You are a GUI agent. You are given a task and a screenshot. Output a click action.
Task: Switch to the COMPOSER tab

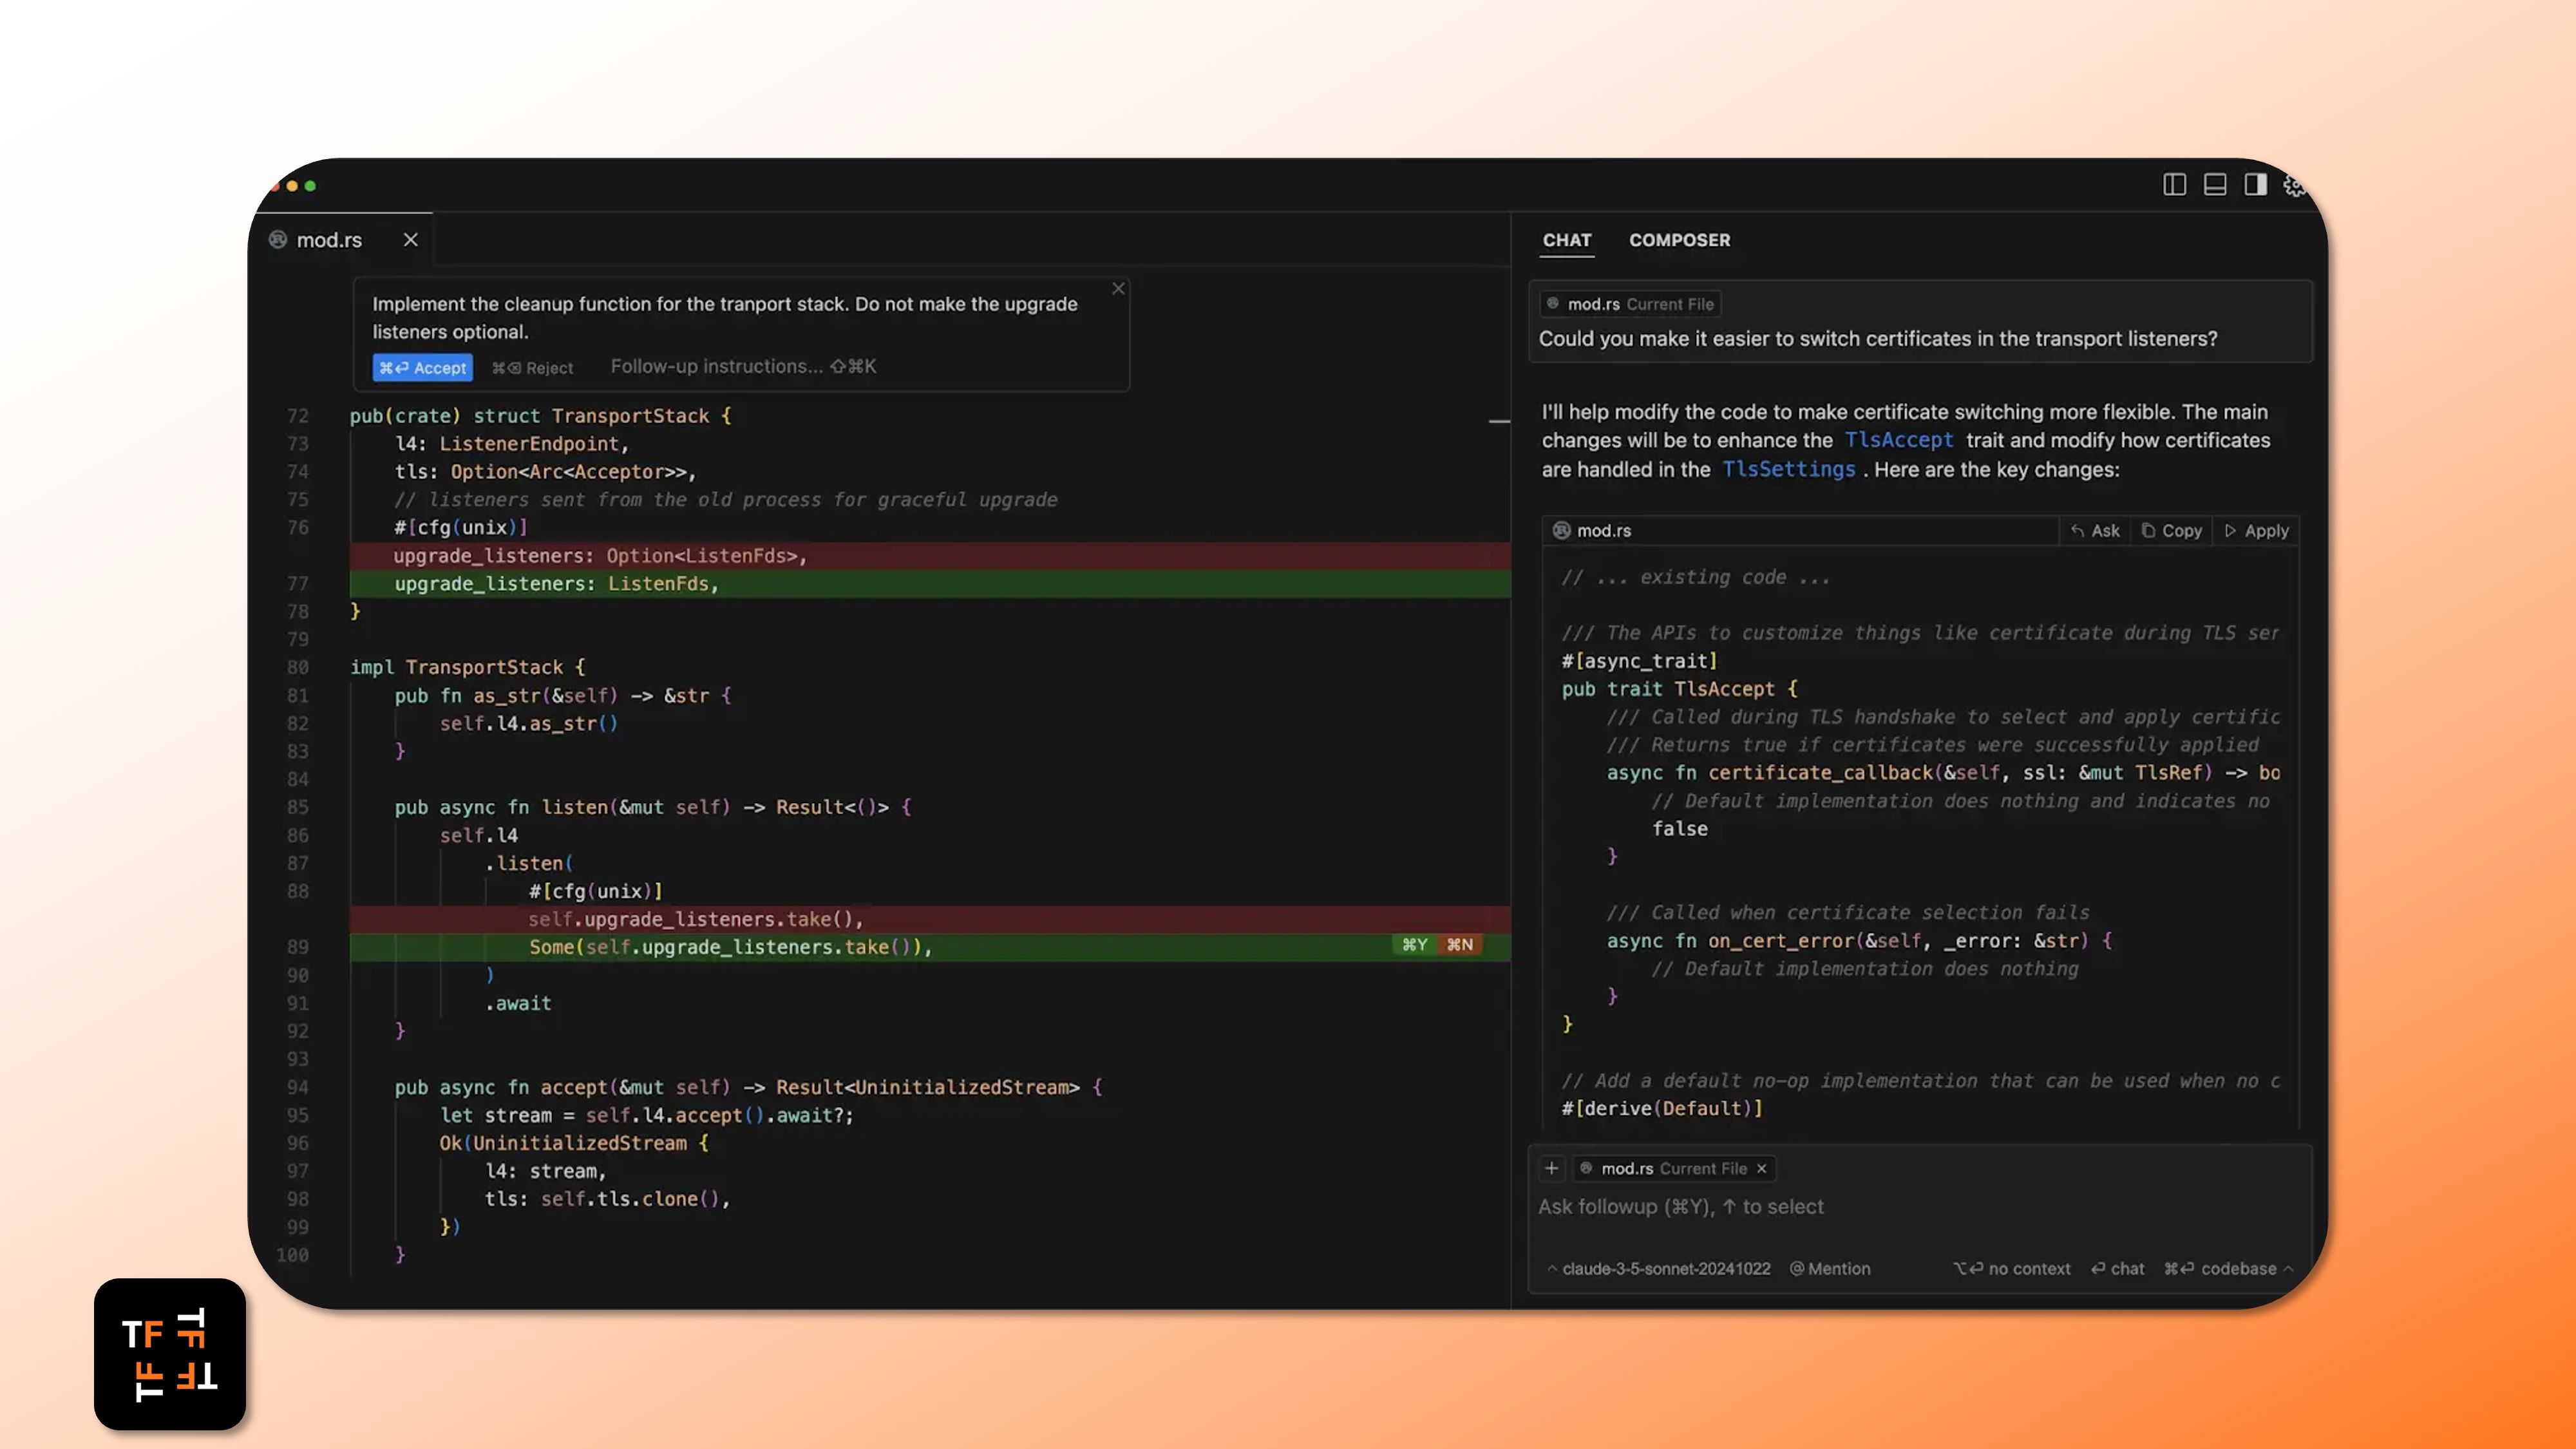coord(1679,240)
